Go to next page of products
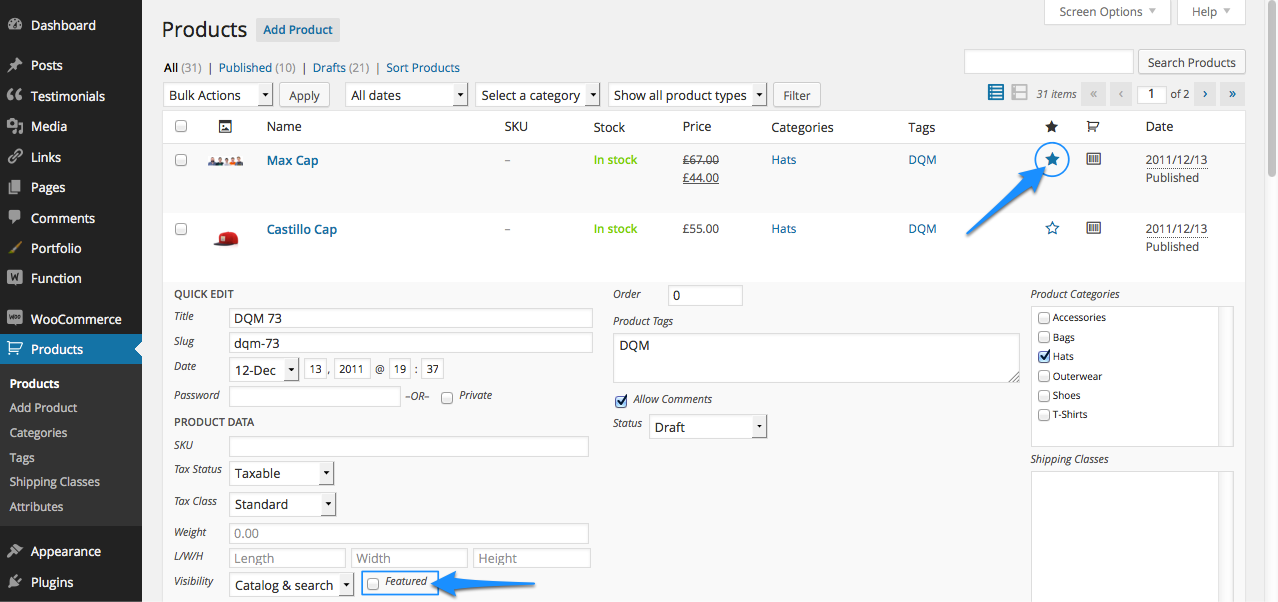This screenshot has height=602, width=1278. (1205, 94)
